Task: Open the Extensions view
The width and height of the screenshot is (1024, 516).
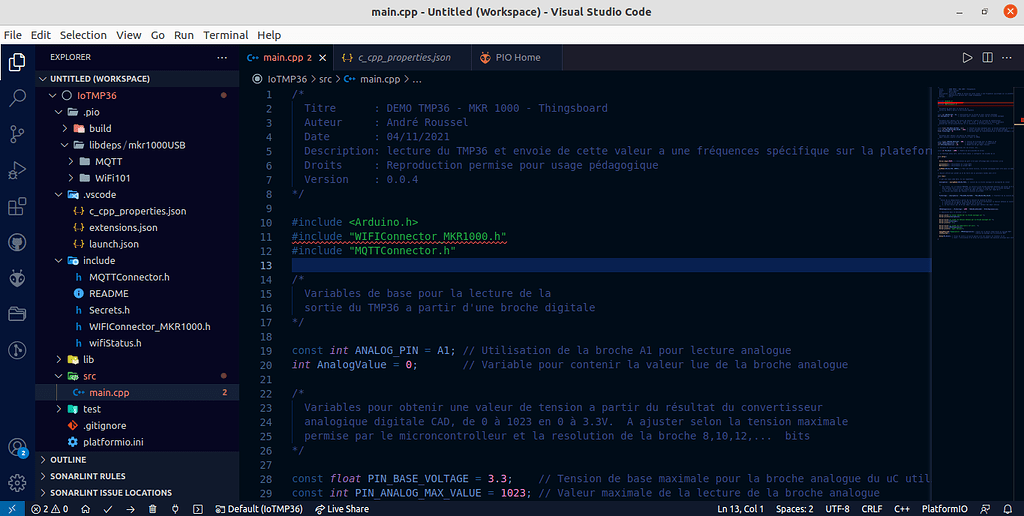Action: (x=17, y=207)
